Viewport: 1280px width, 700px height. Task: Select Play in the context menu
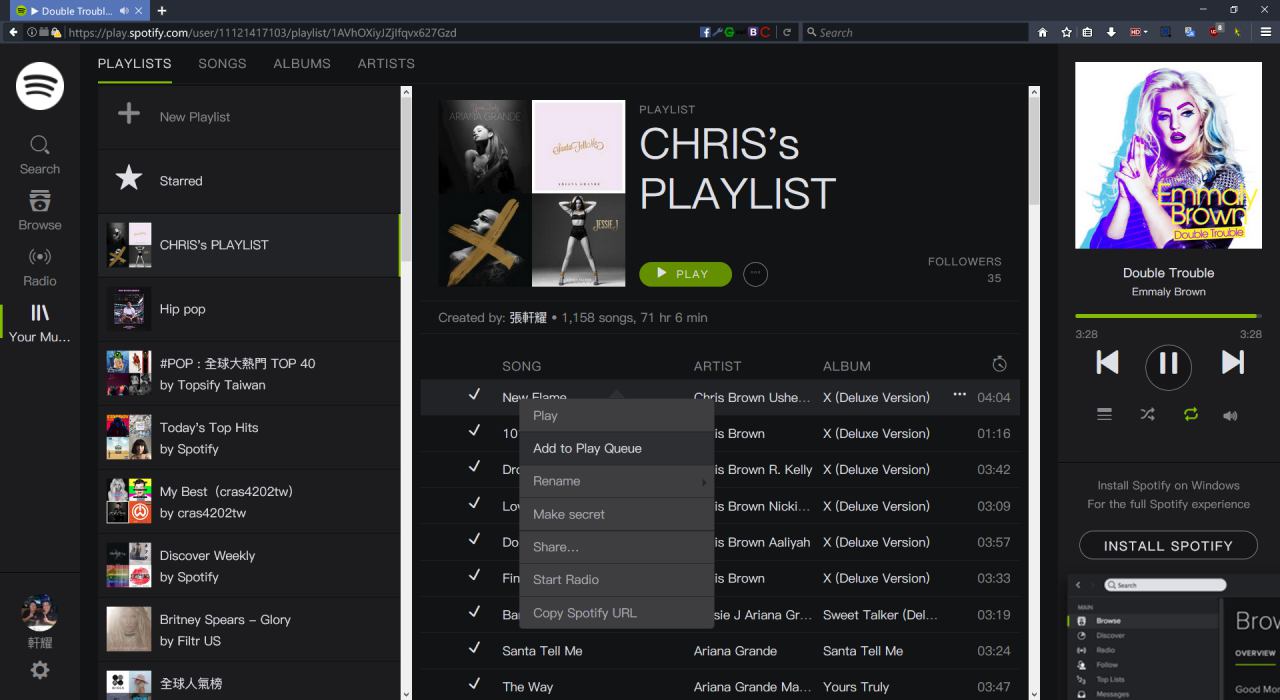point(617,415)
